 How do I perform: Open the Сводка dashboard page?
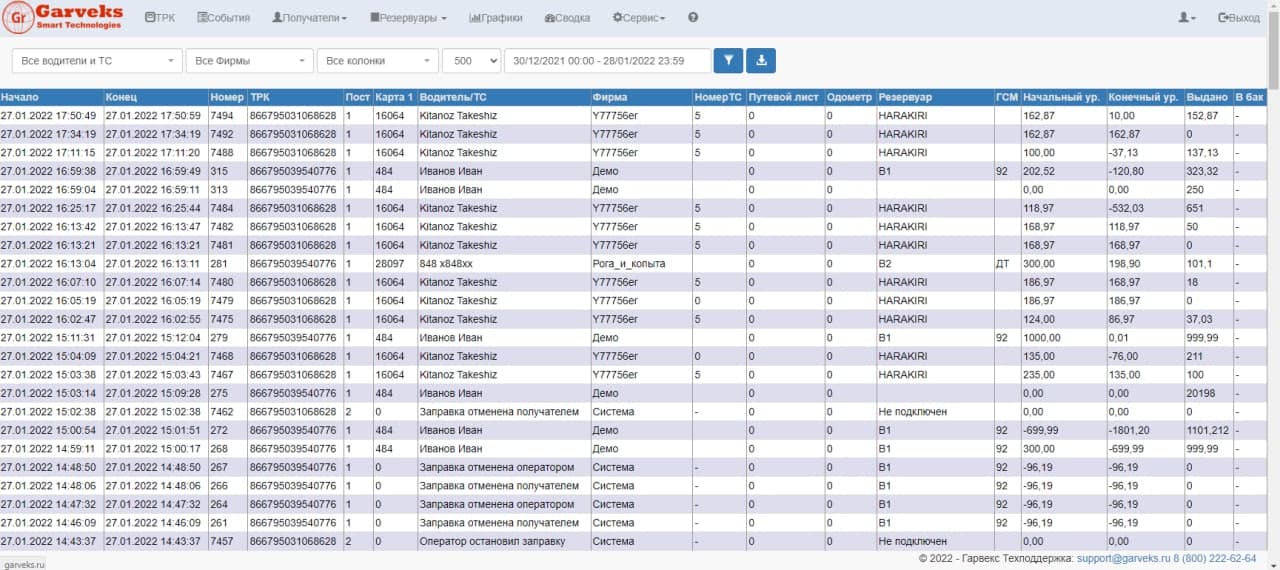(567, 18)
